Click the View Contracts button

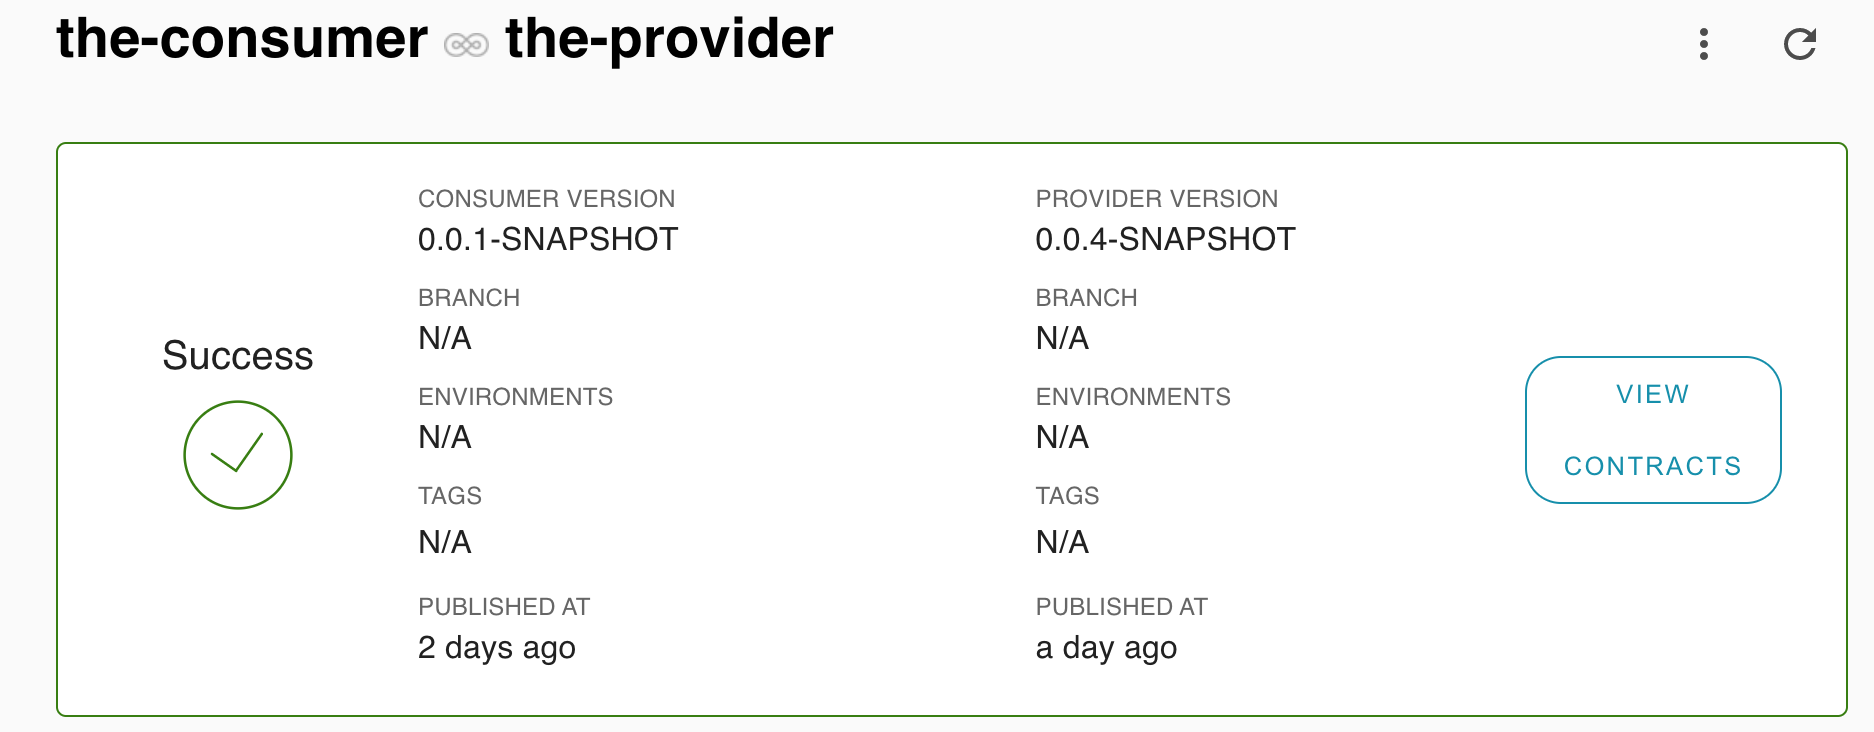[1653, 430]
